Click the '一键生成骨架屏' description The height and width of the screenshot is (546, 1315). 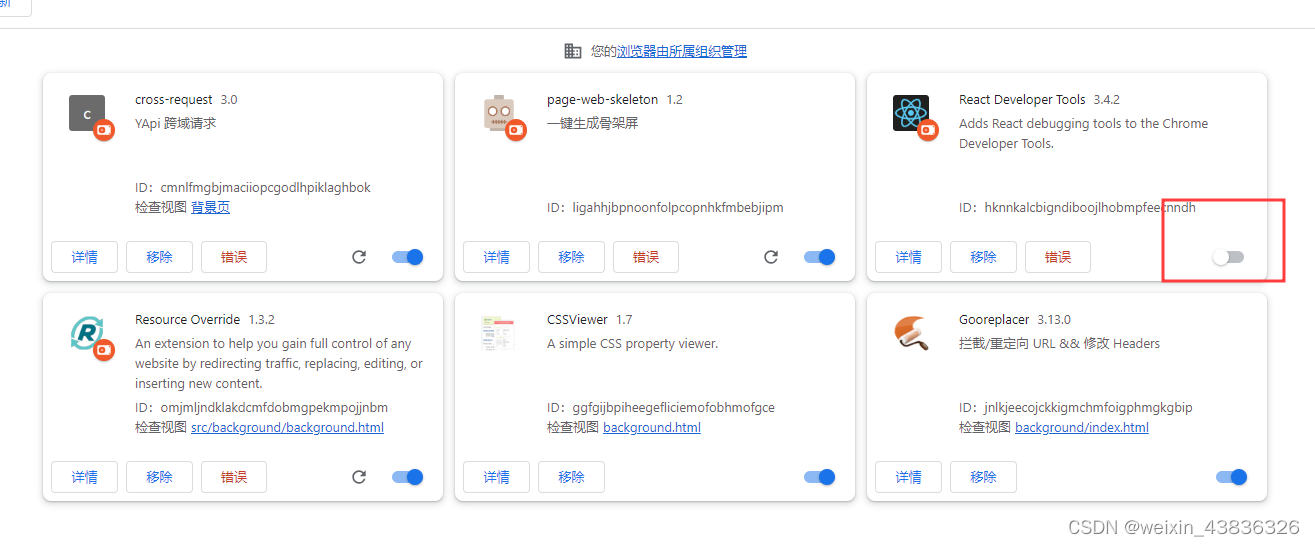(x=592, y=123)
